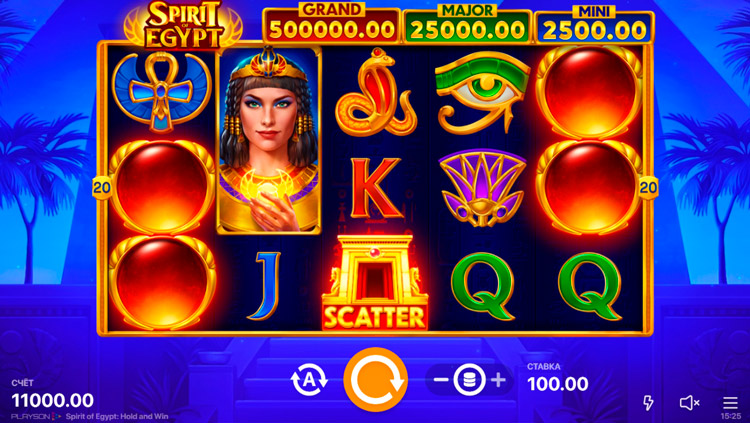The width and height of the screenshot is (750, 423).
Task: Increase the bet with plus button
Action: point(498,380)
